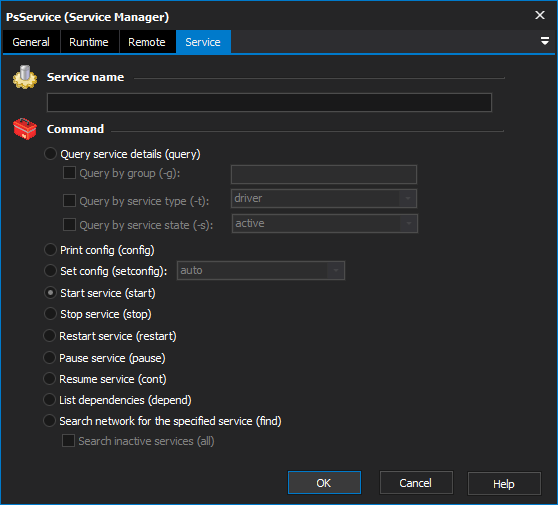Select Search network for service radio button
Screen dimensions: 558x505
pos(49,421)
